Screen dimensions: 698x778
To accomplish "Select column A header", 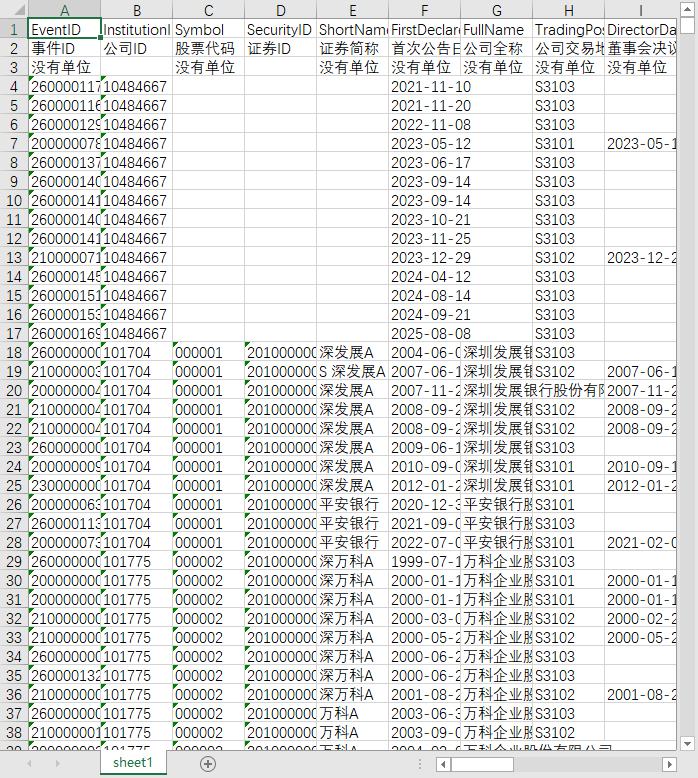I will click(64, 10).
